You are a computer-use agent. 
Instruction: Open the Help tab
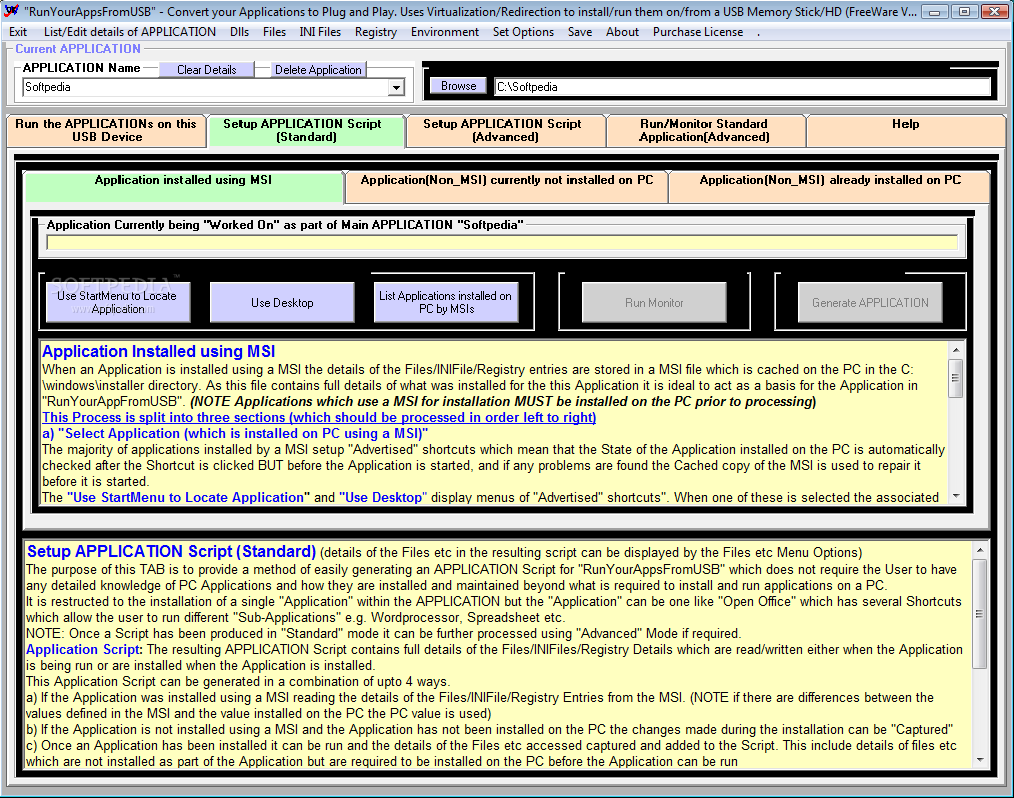click(x=905, y=131)
